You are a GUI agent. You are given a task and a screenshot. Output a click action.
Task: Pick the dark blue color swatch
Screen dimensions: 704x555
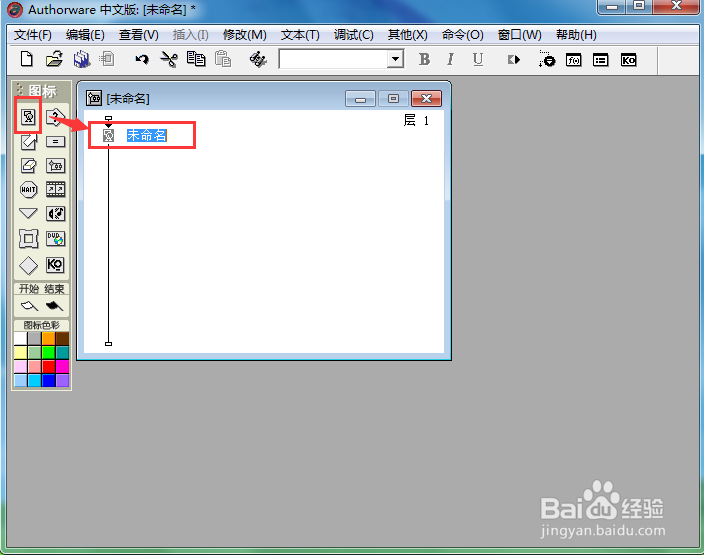[48, 380]
